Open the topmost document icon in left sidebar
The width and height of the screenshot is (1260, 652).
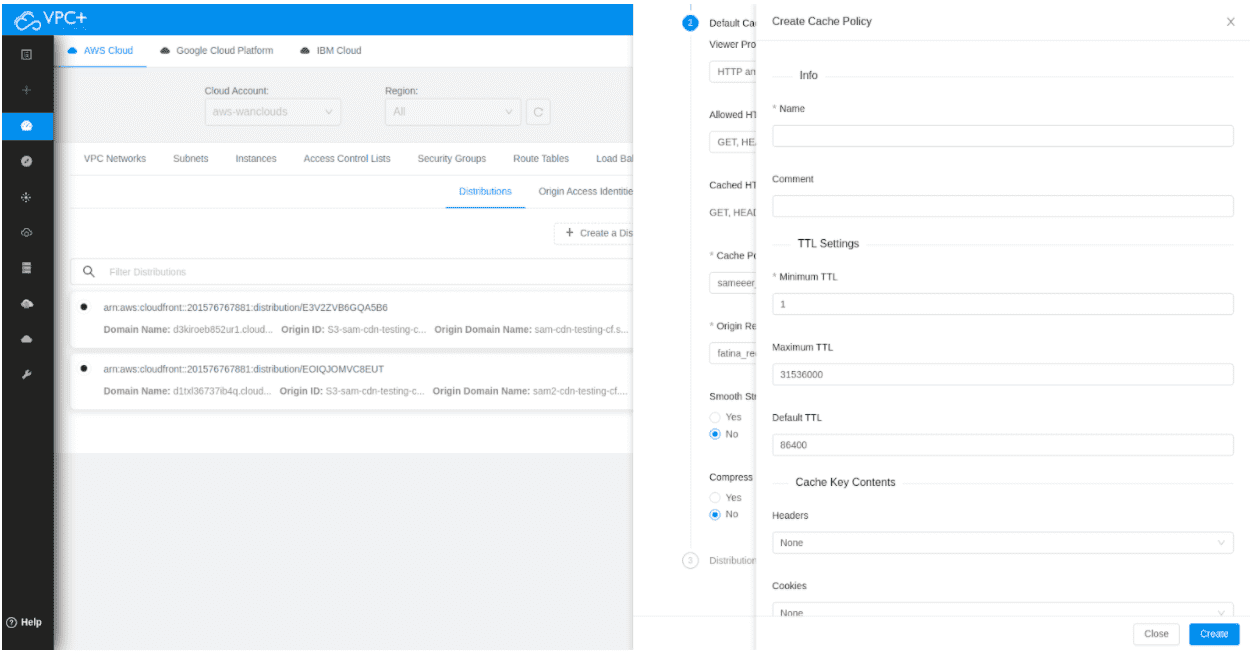tap(27, 53)
